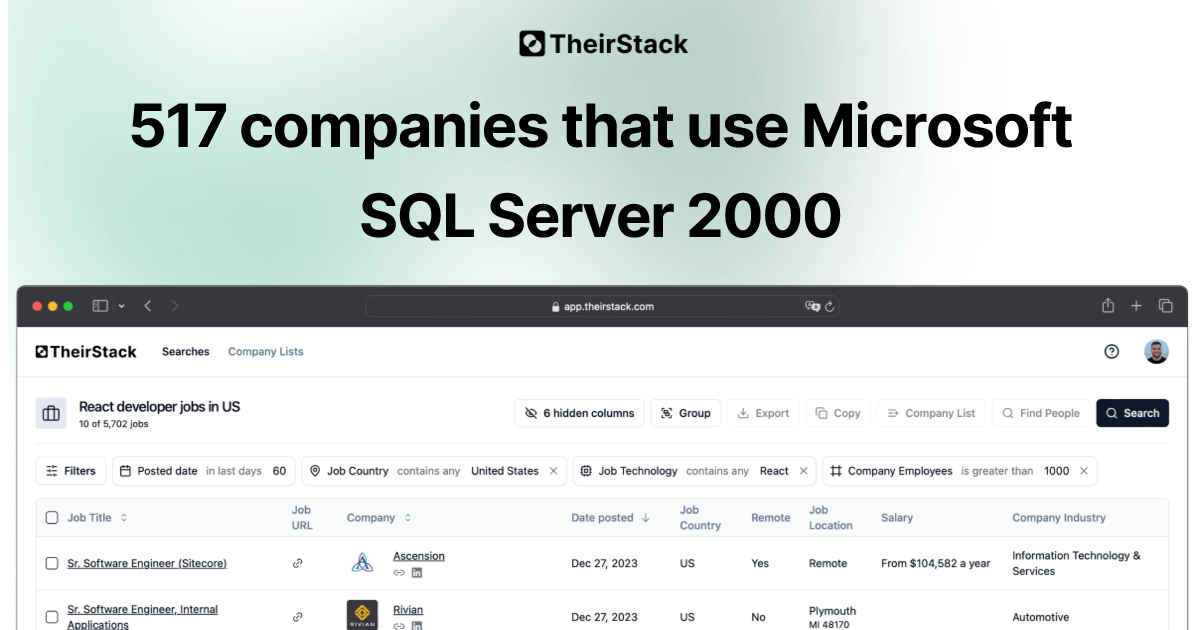Click the Salary column header
The image size is (1200, 630).
pyautogui.click(x=897, y=518)
